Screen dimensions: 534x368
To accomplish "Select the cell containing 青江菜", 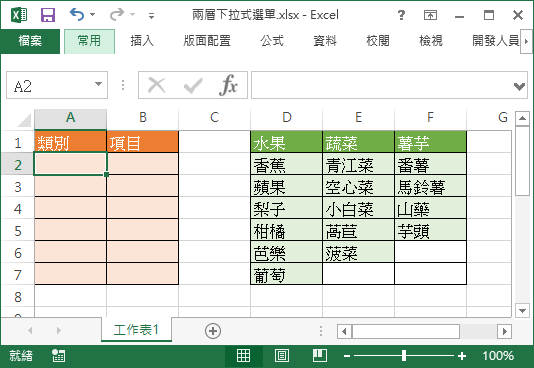I will point(359,164).
